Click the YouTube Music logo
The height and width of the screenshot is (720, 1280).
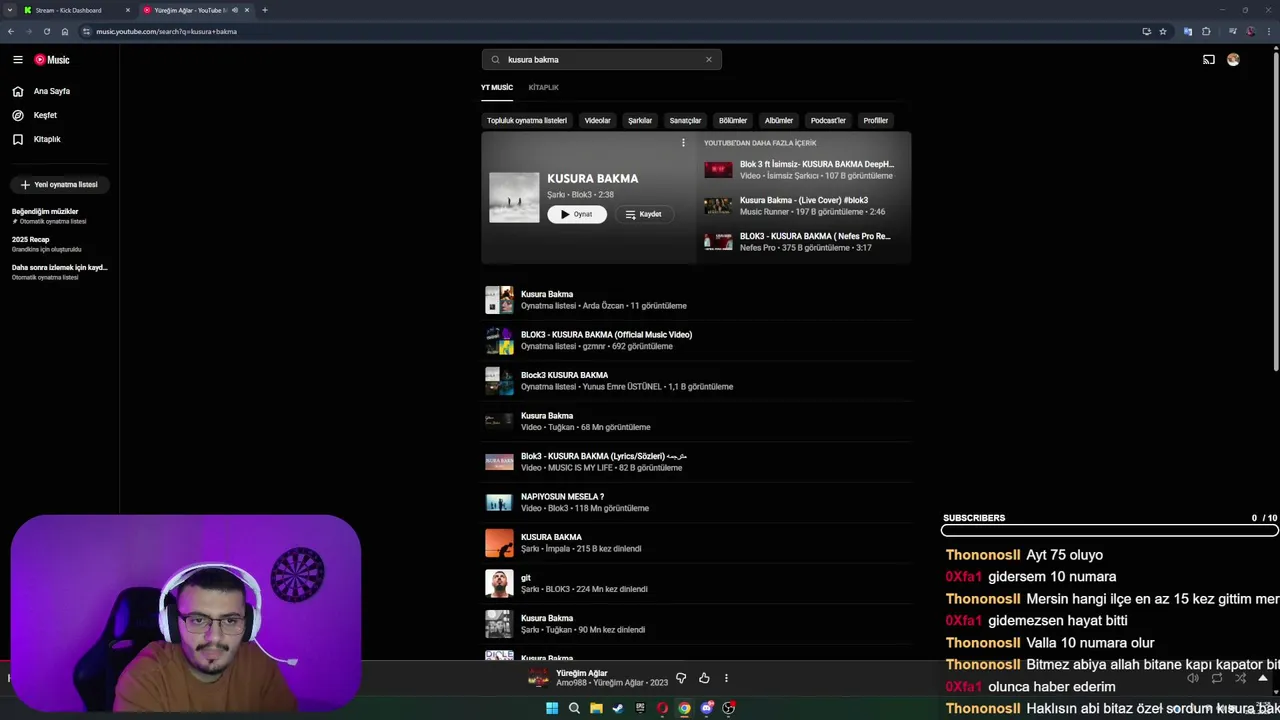[x=52, y=60]
